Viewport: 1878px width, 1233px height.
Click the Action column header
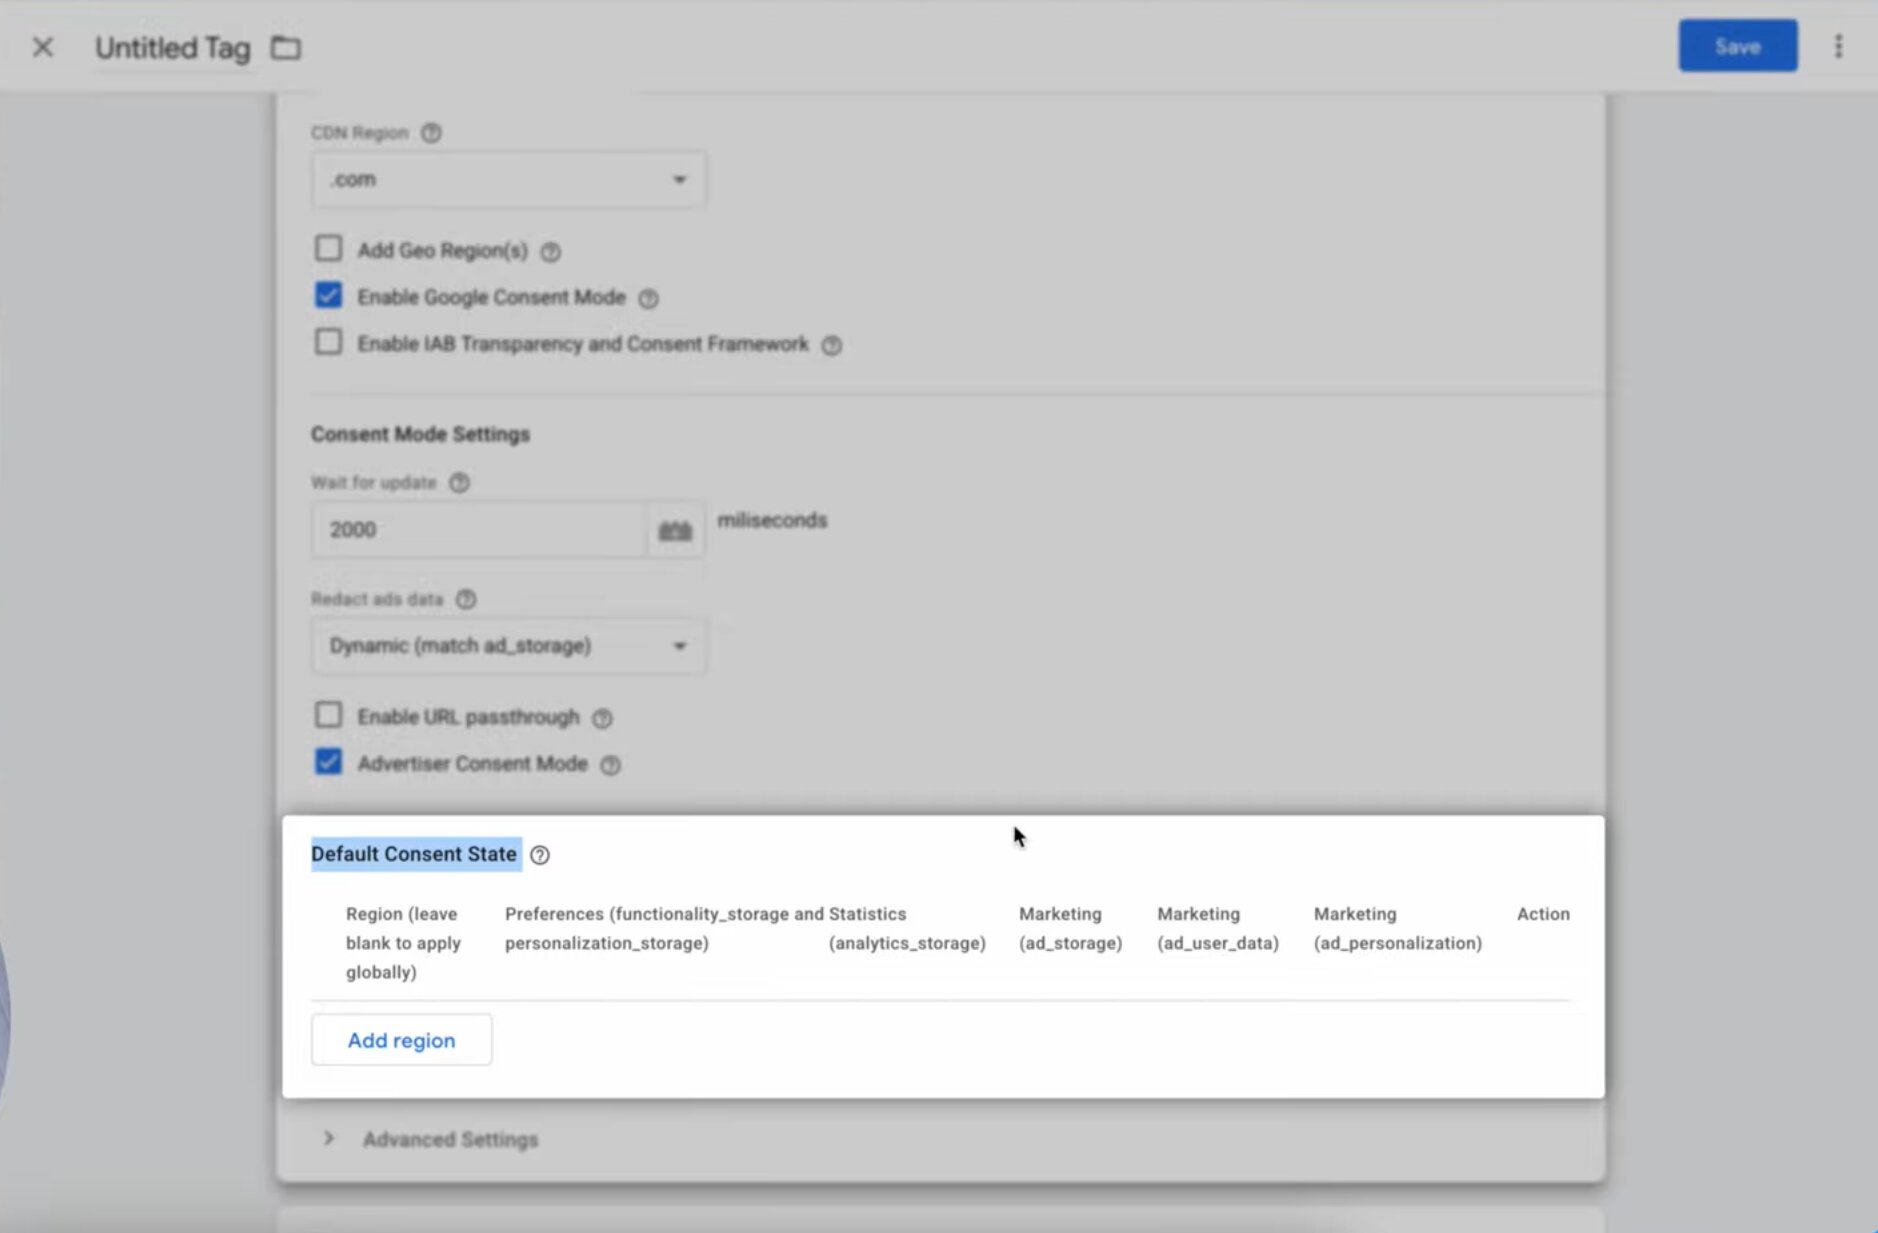coord(1543,914)
